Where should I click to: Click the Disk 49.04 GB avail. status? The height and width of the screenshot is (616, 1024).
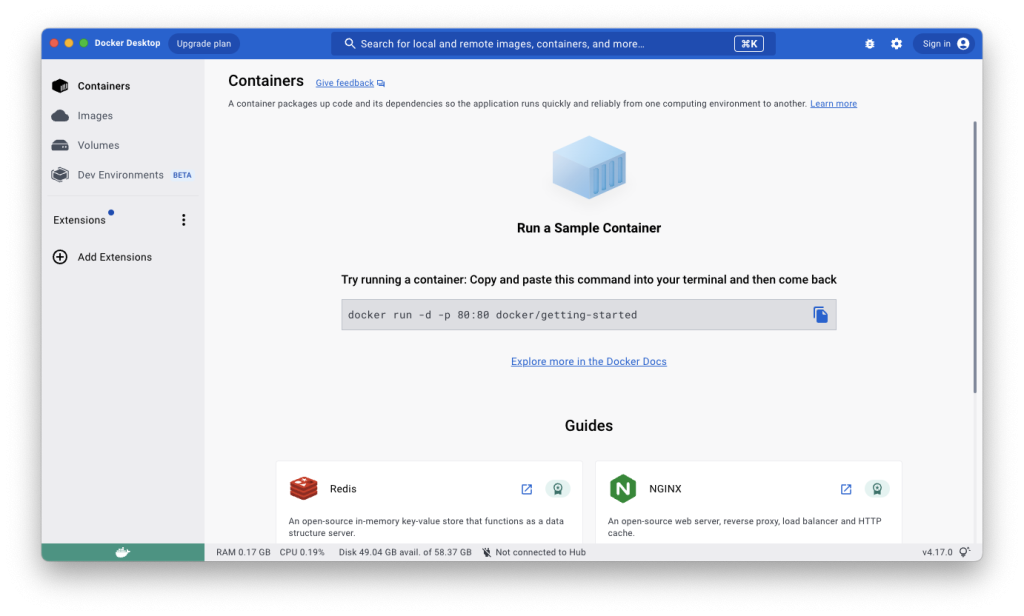click(x=405, y=553)
